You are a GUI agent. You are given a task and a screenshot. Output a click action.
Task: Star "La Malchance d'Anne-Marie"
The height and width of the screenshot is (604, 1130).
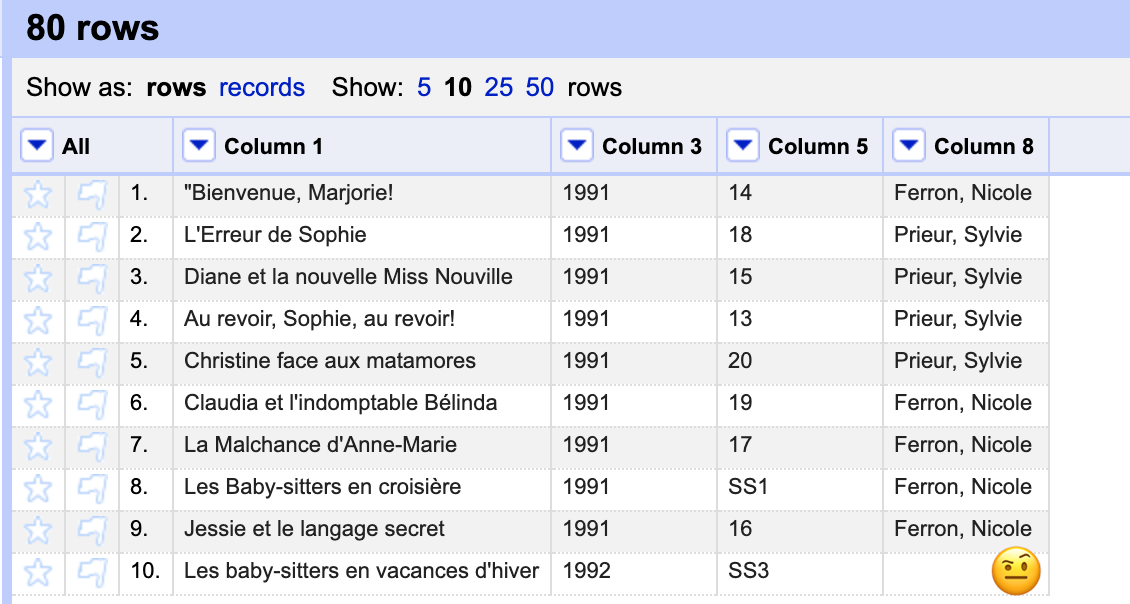38,447
